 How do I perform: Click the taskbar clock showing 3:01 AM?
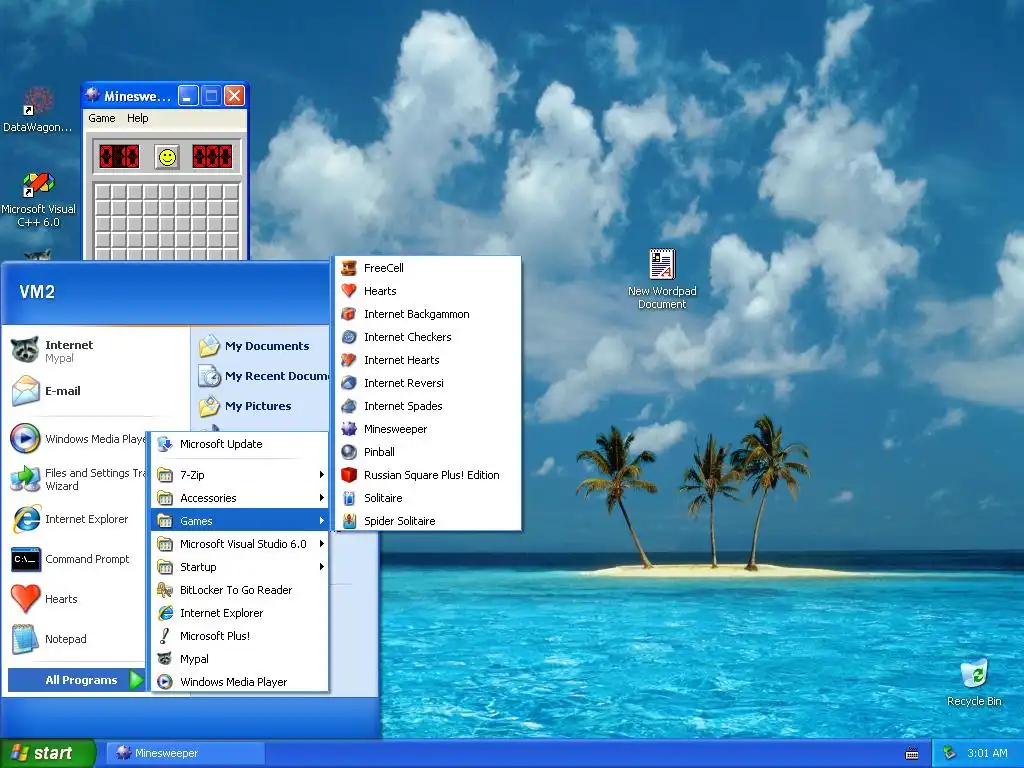[987, 753]
